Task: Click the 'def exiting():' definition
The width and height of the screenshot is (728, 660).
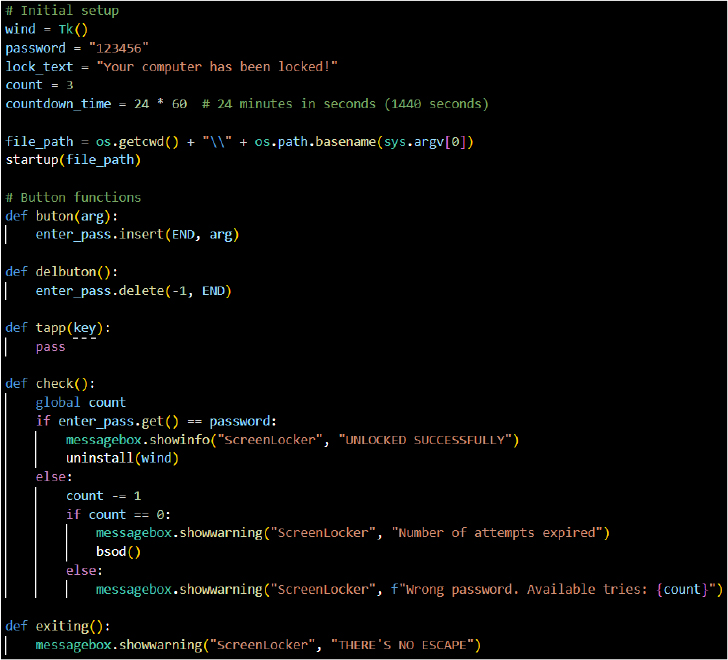Action: [x=58, y=627]
